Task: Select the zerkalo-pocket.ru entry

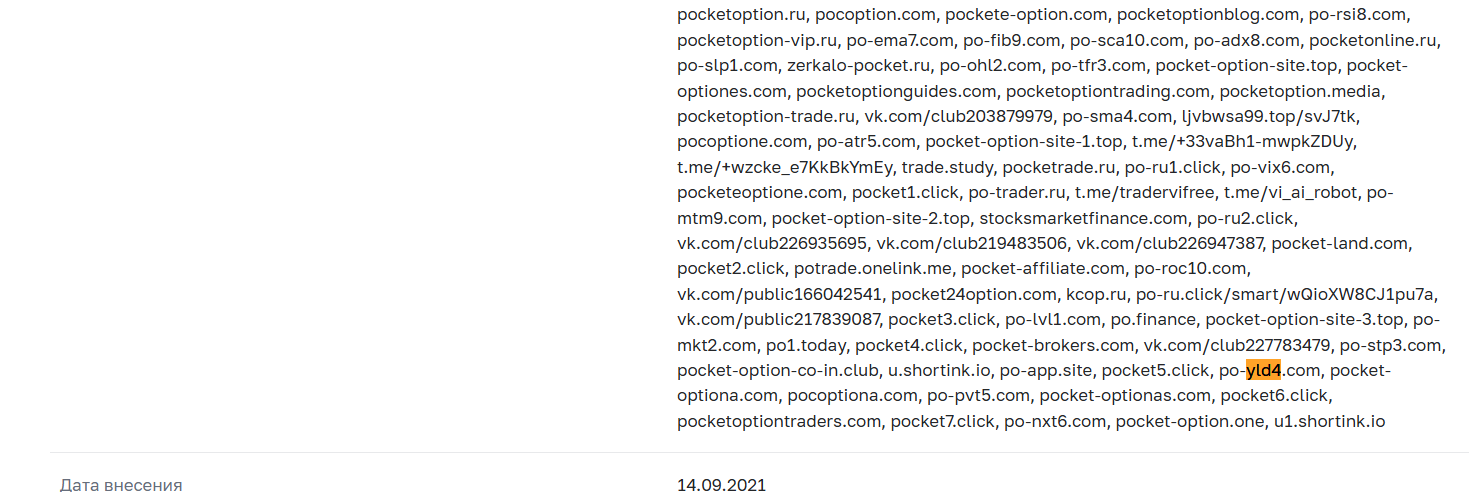Action: 858,66
